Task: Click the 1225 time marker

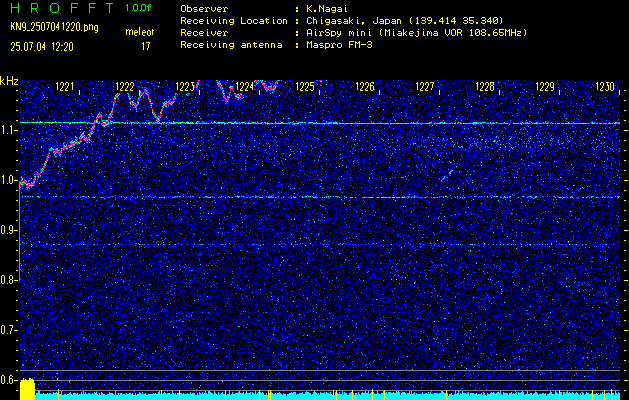Action: (305, 87)
